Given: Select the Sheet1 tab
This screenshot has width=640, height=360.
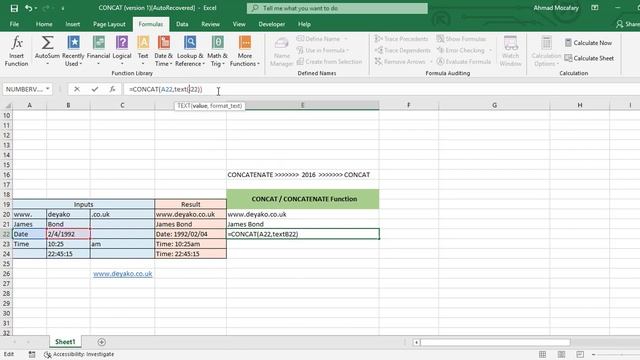Looking at the screenshot, I should pos(65,342).
